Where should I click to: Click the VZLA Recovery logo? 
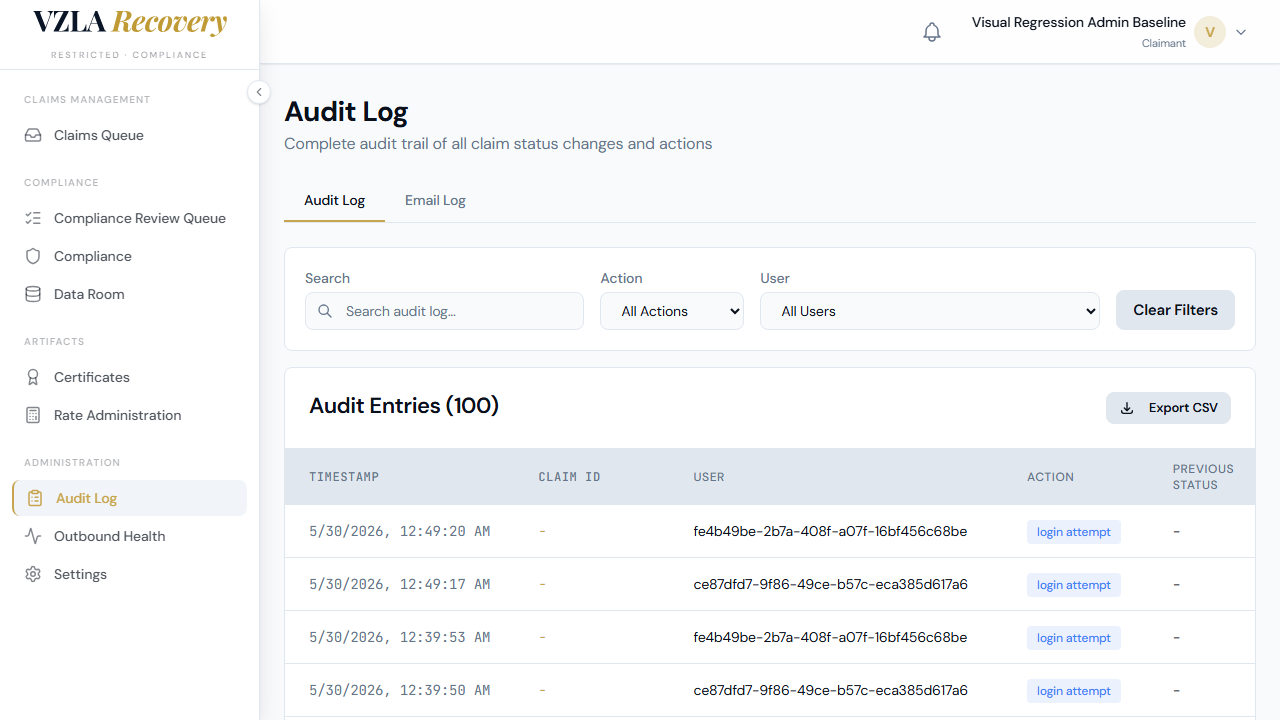(130, 23)
